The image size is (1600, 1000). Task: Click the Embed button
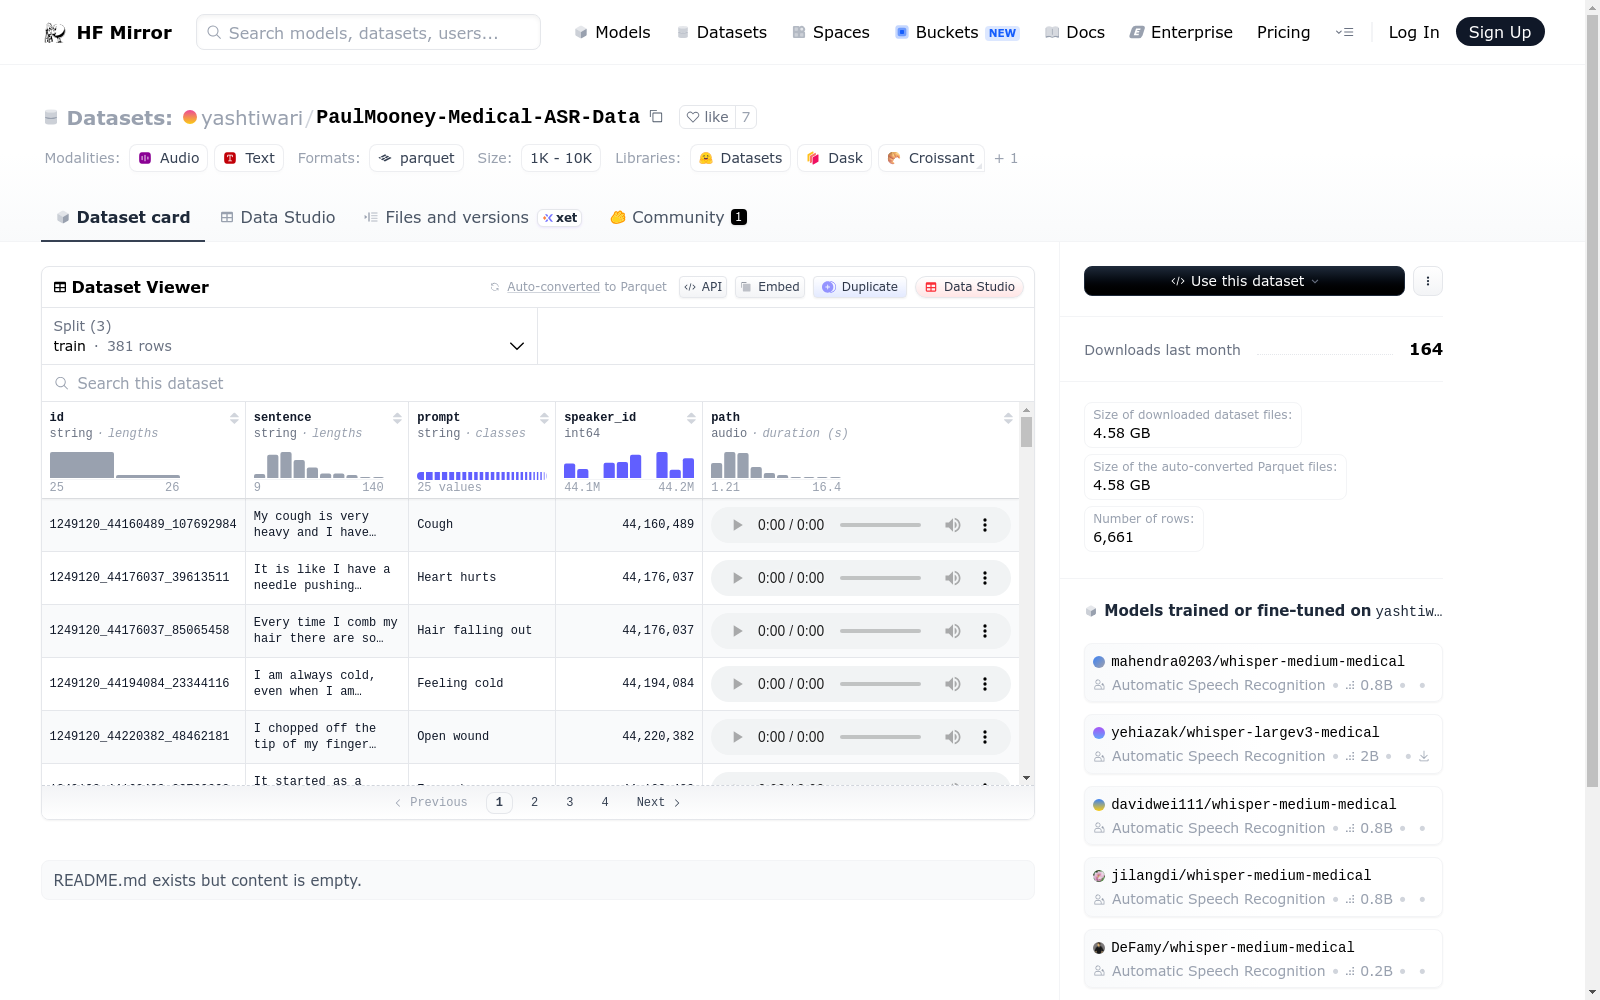pyautogui.click(x=770, y=287)
